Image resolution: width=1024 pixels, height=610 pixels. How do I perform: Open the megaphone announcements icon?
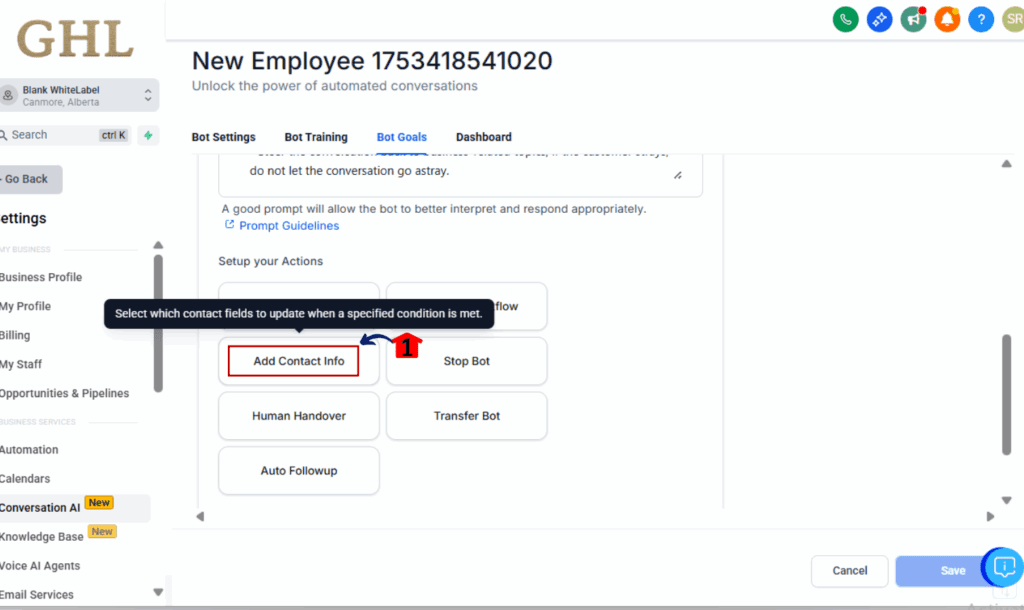point(913,20)
